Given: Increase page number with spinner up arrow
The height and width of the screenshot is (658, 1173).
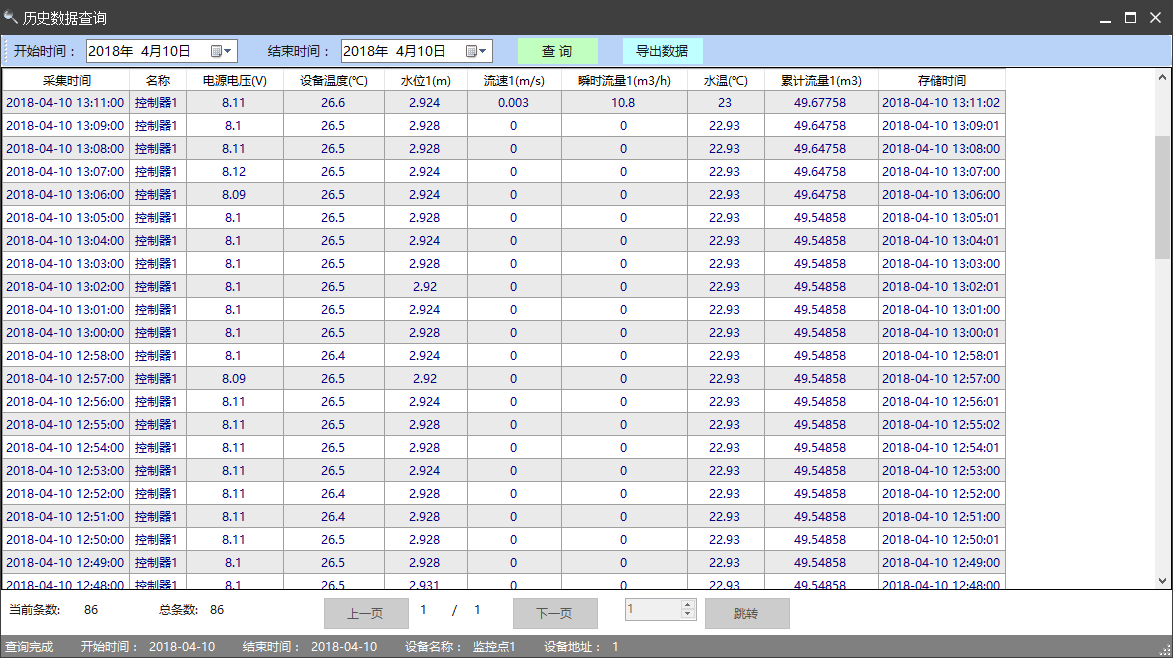Looking at the screenshot, I should click(687, 604).
